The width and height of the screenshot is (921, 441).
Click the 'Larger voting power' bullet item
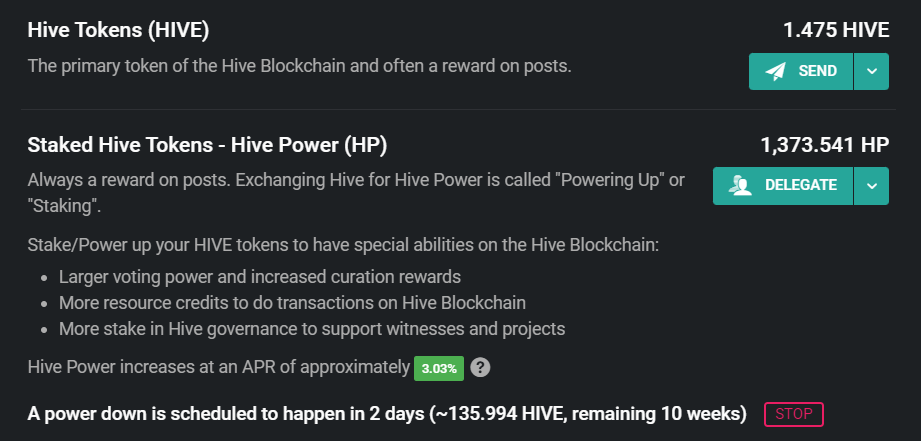coord(260,277)
